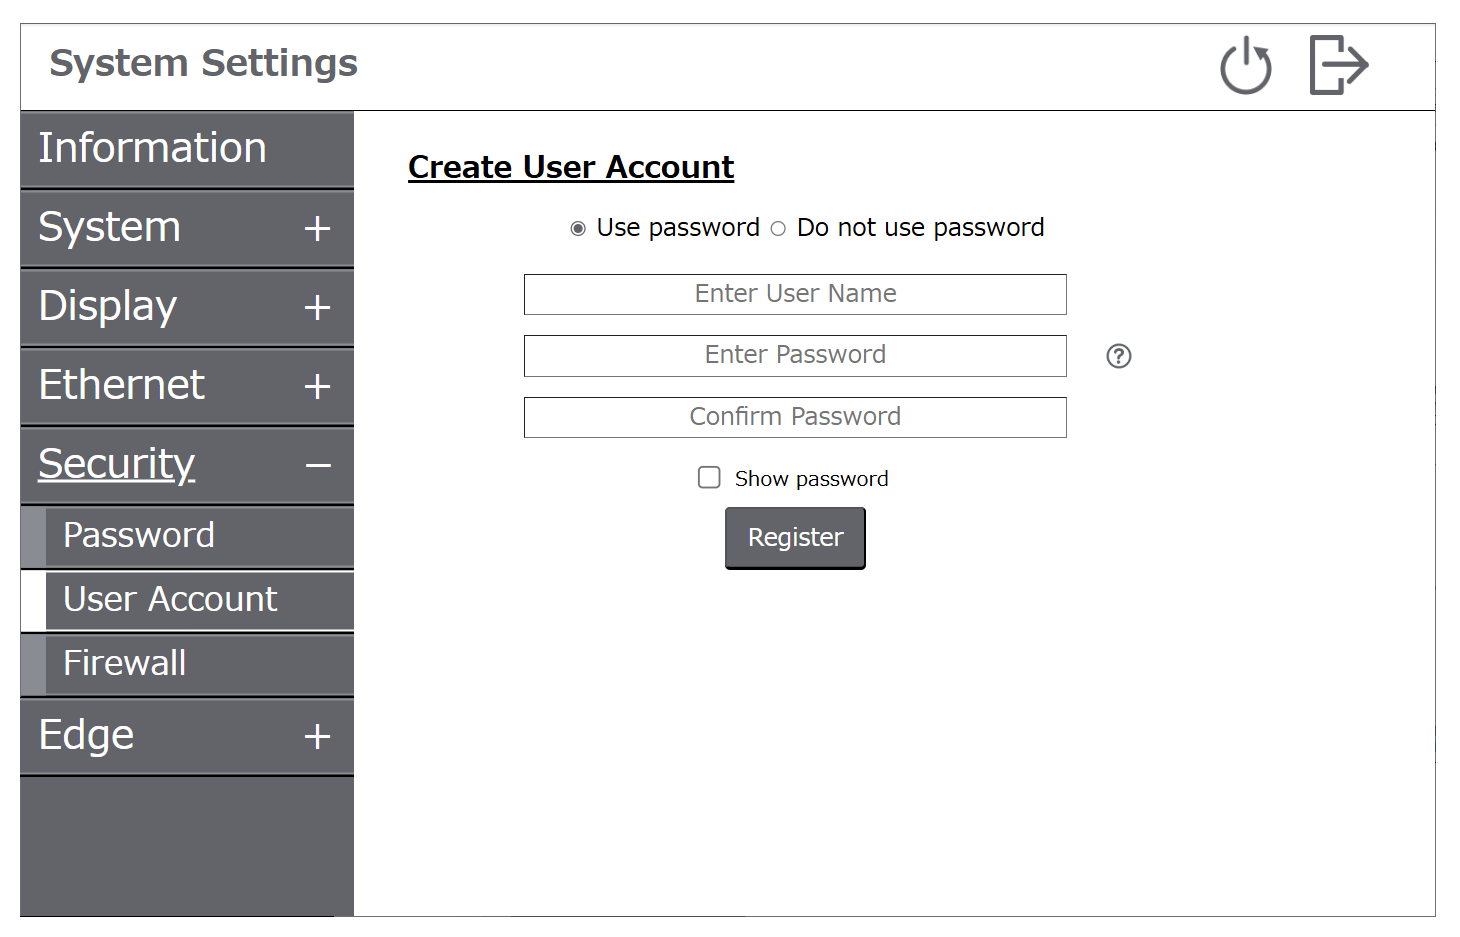Click the Ethernet menu label

click(x=121, y=385)
